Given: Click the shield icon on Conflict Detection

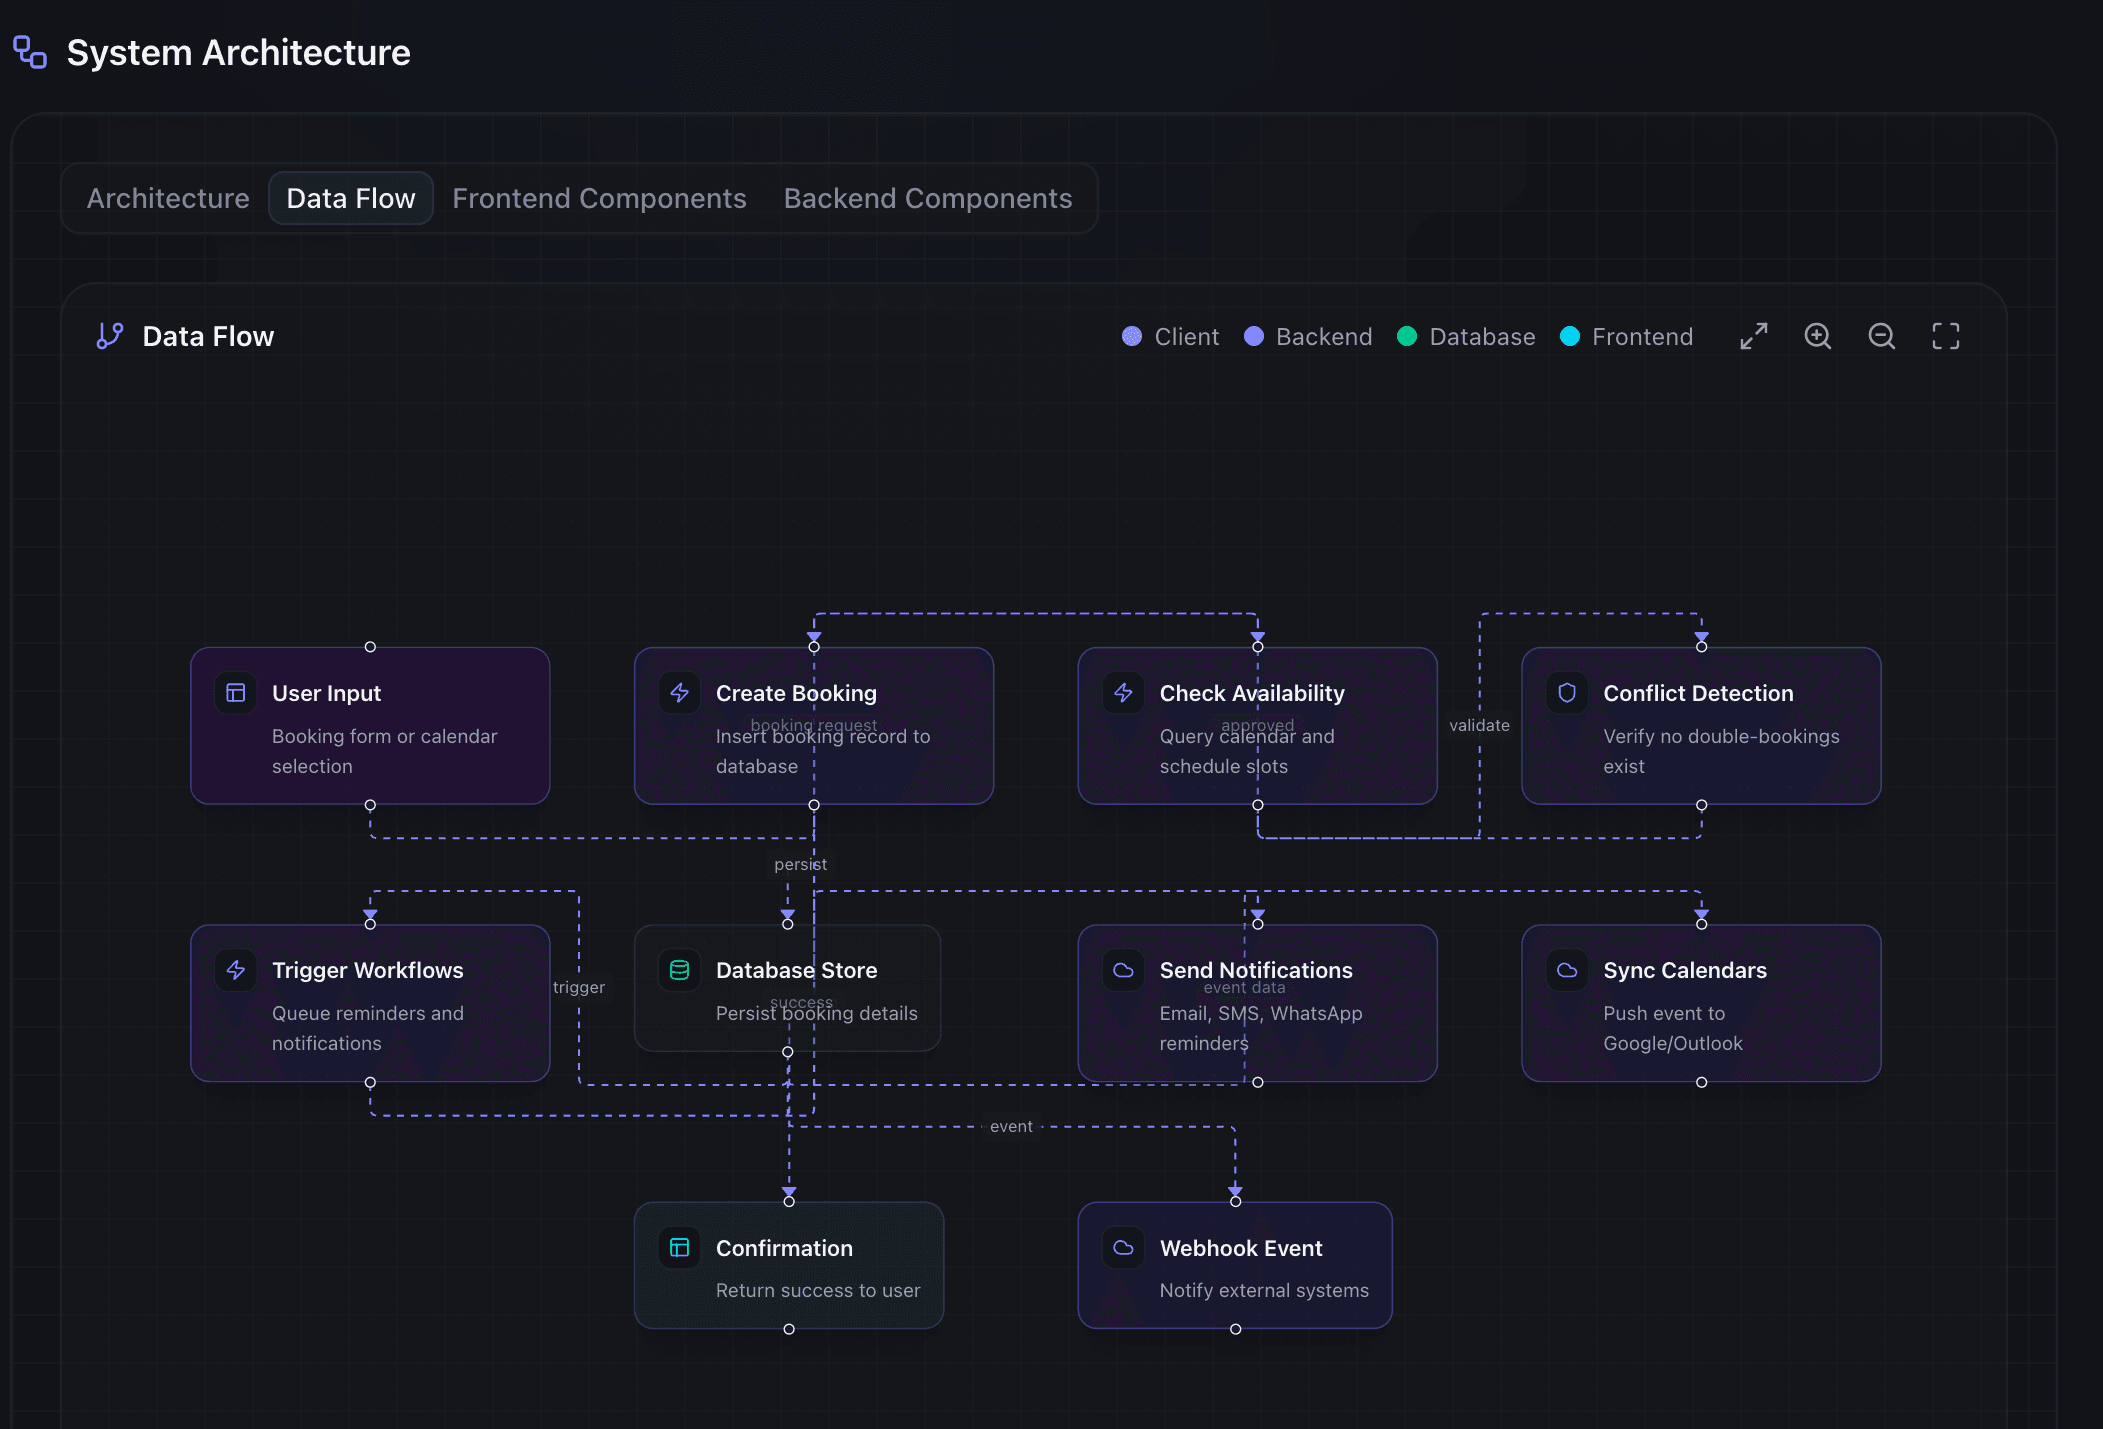Looking at the screenshot, I should pos(1566,692).
